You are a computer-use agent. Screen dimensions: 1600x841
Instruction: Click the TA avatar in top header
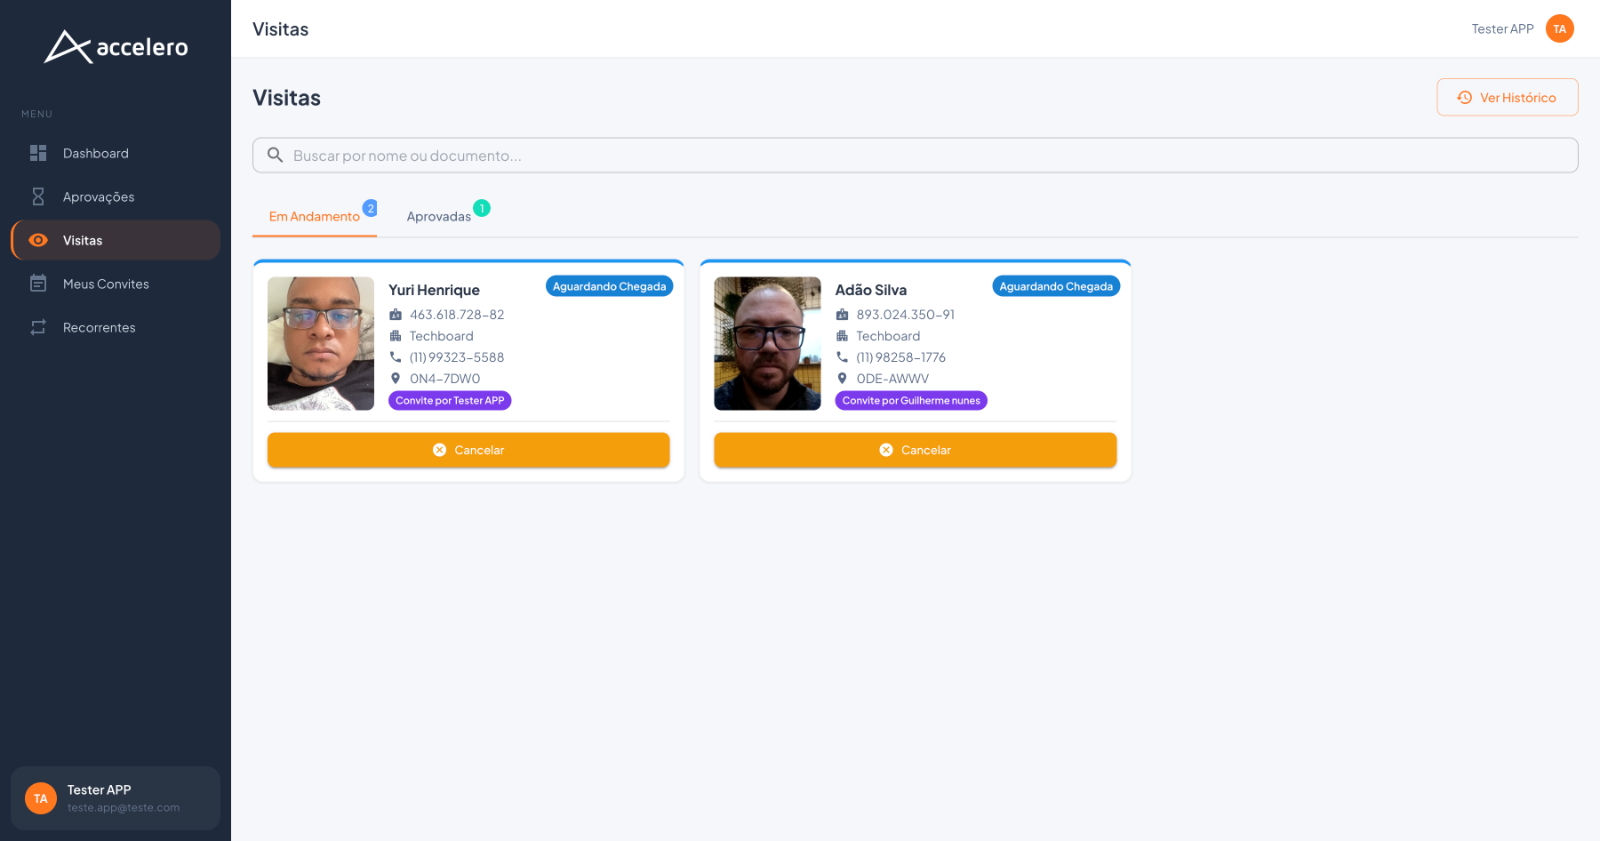[1559, 29]
